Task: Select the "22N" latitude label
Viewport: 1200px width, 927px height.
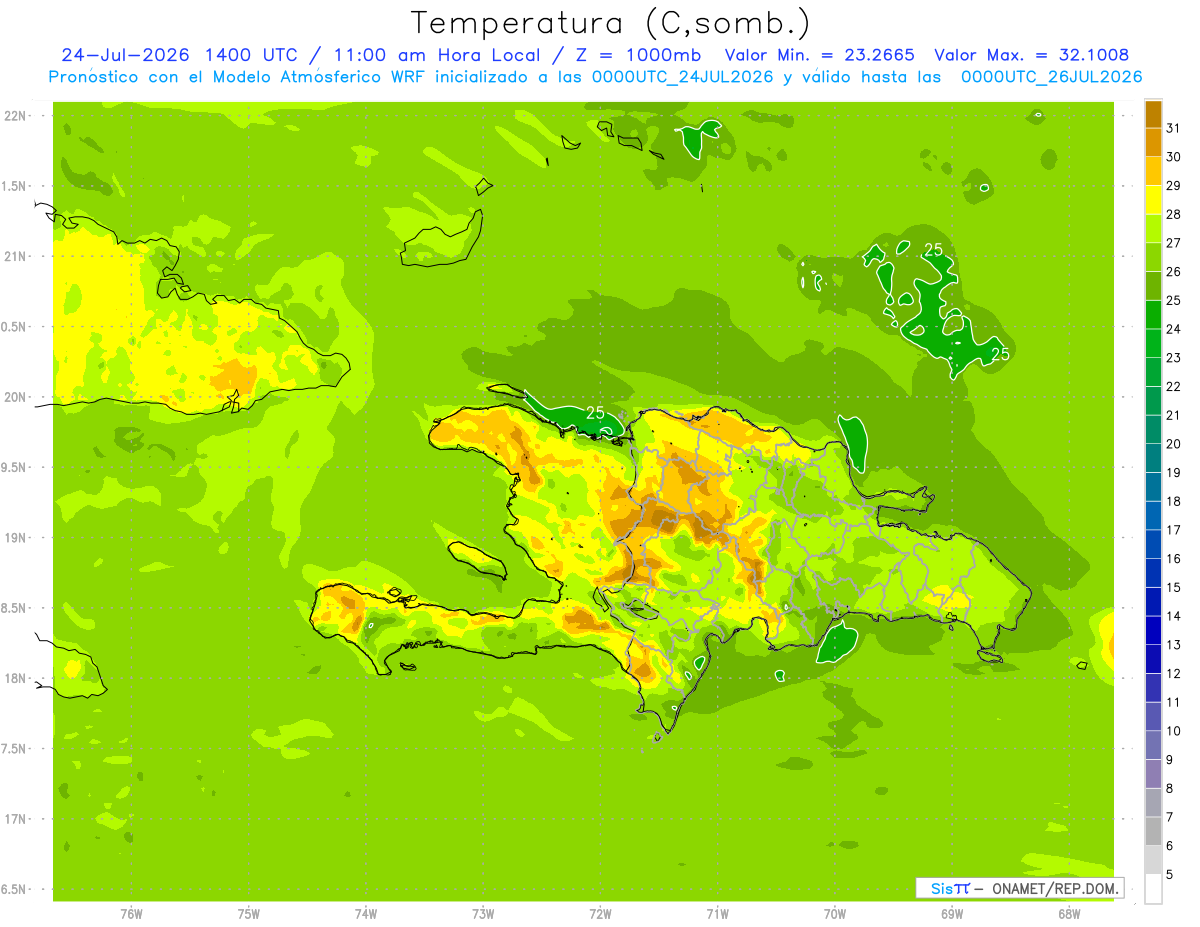Action: pyautogui.click(x=16, y=116)
